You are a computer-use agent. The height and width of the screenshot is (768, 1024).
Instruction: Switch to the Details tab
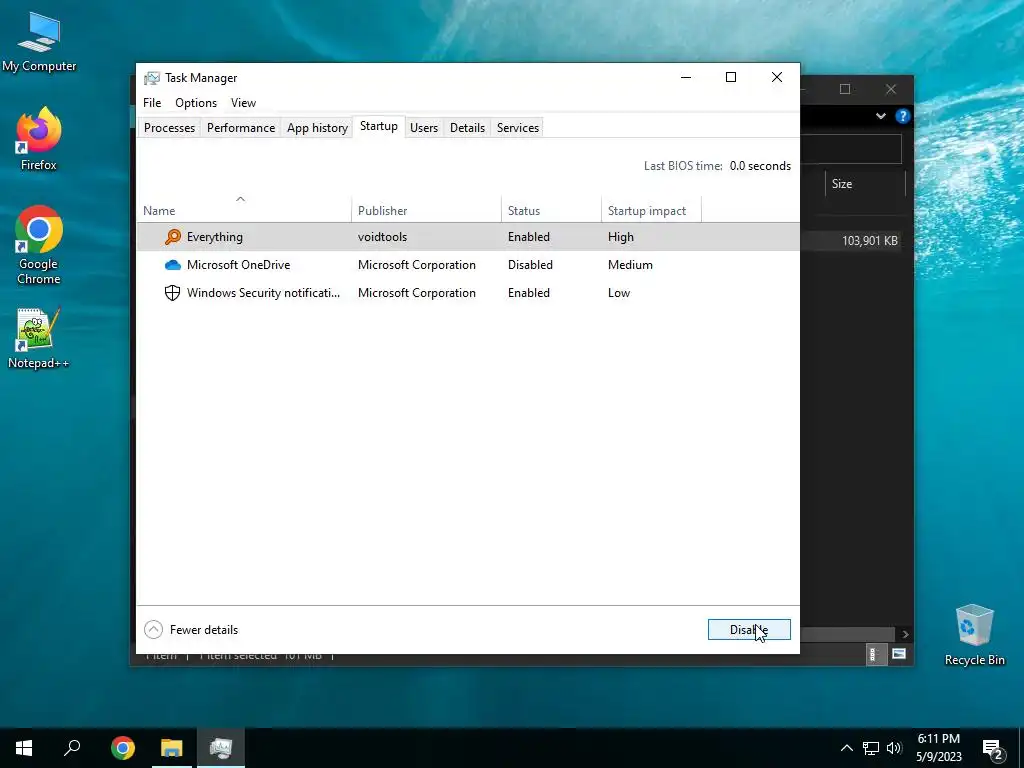point(468,127)
